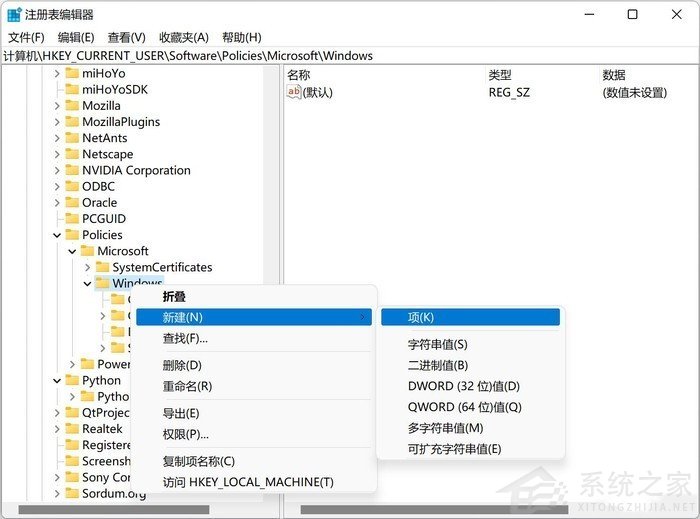Image resolution: width=700 pixels, height=519 pixels.
Task: Choose 项(K) from the new submenu
Action: (420, 317)
